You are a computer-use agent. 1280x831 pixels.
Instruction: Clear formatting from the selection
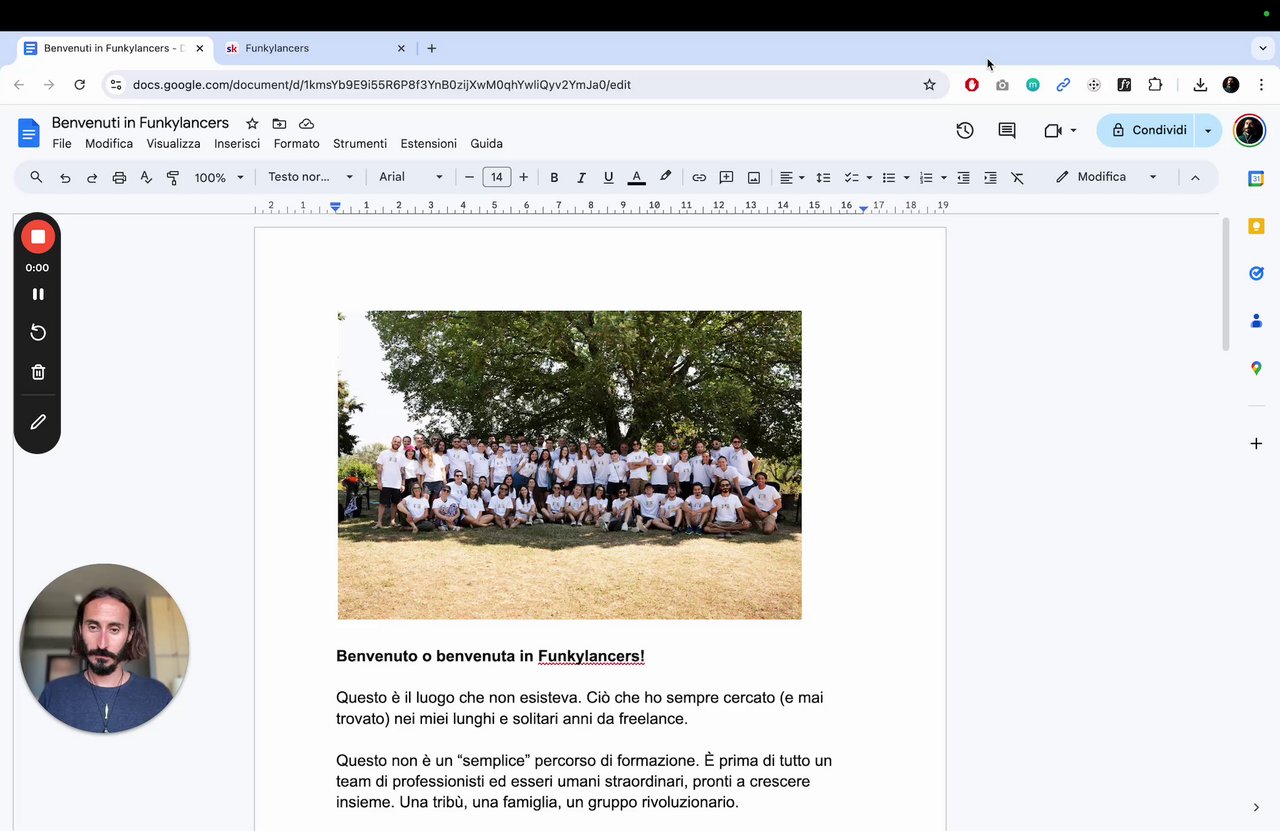(1017, 177)
